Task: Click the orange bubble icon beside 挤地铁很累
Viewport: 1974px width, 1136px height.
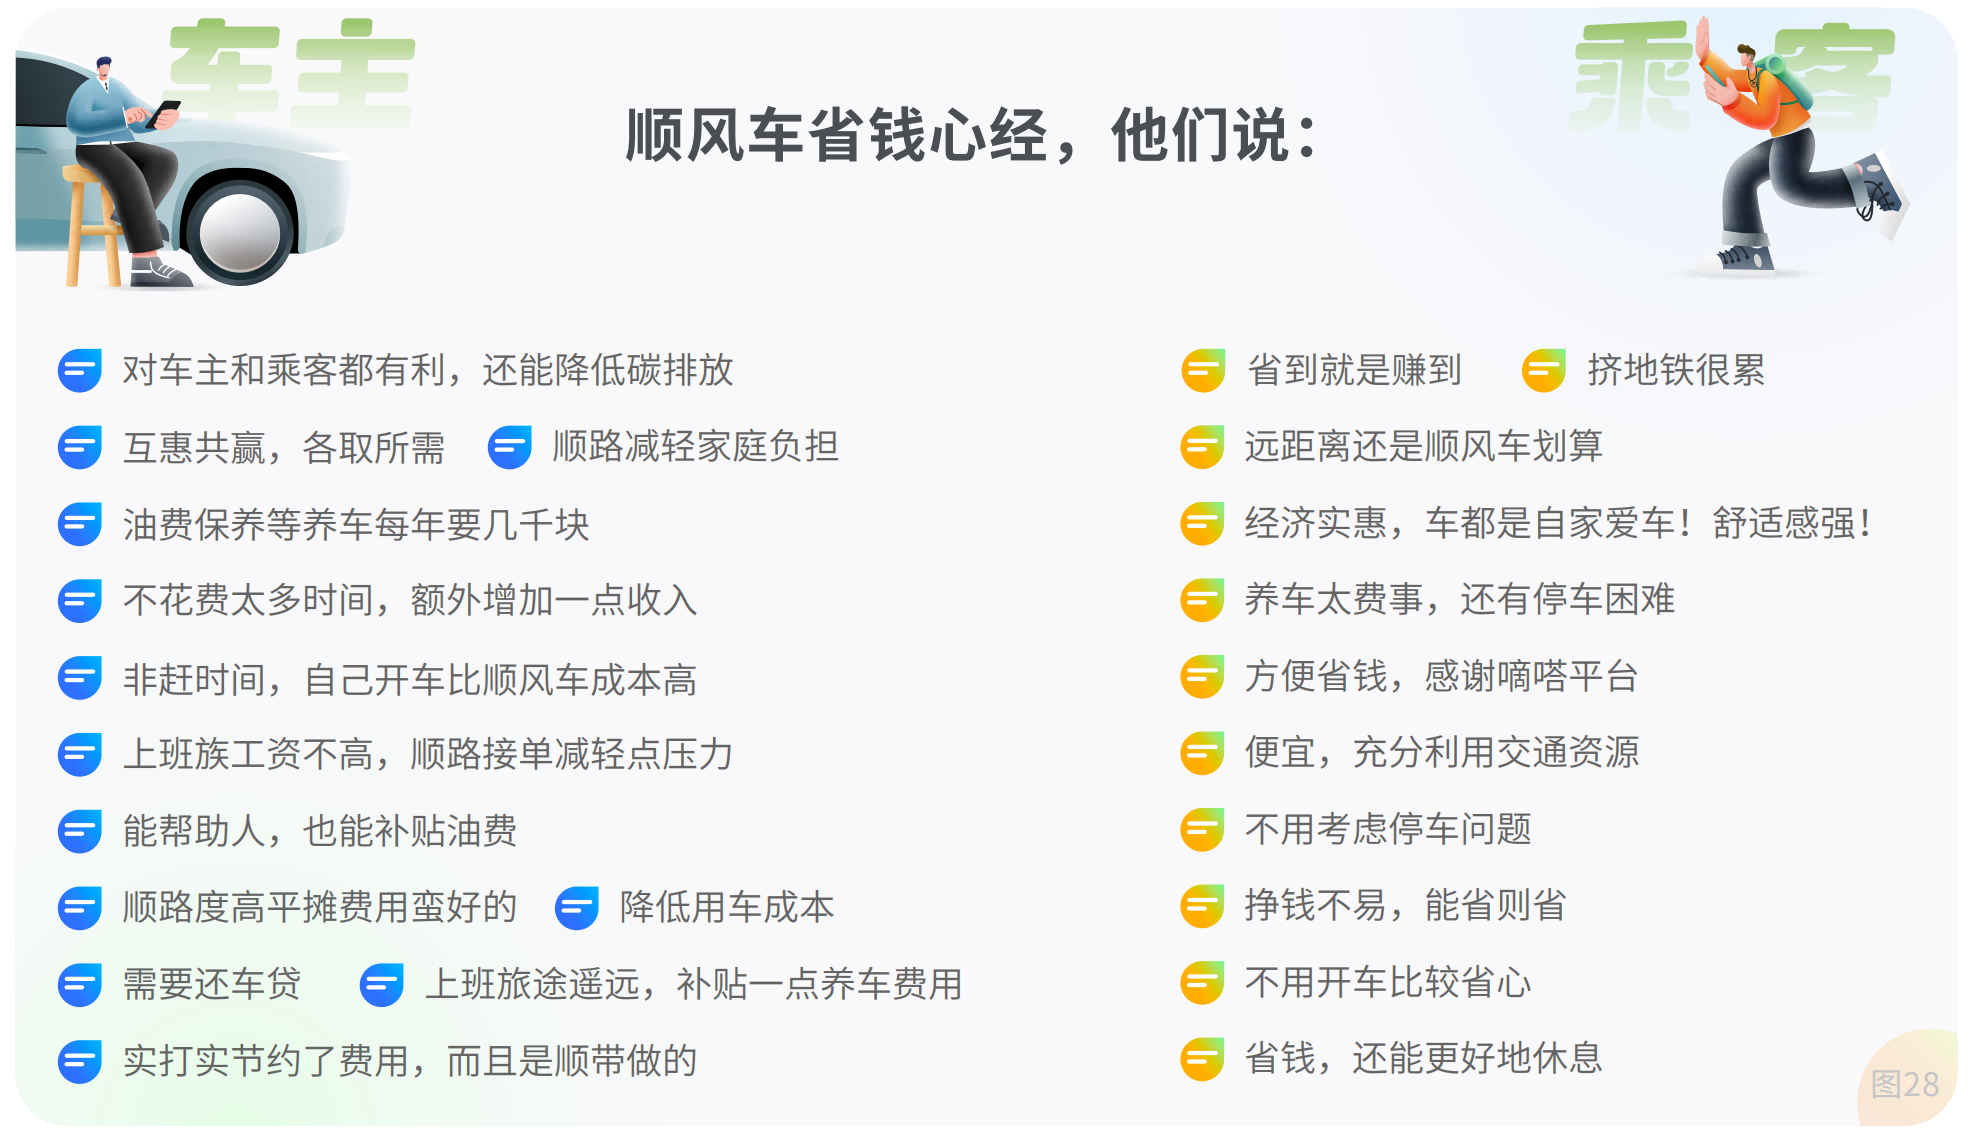Action: 1544,371
